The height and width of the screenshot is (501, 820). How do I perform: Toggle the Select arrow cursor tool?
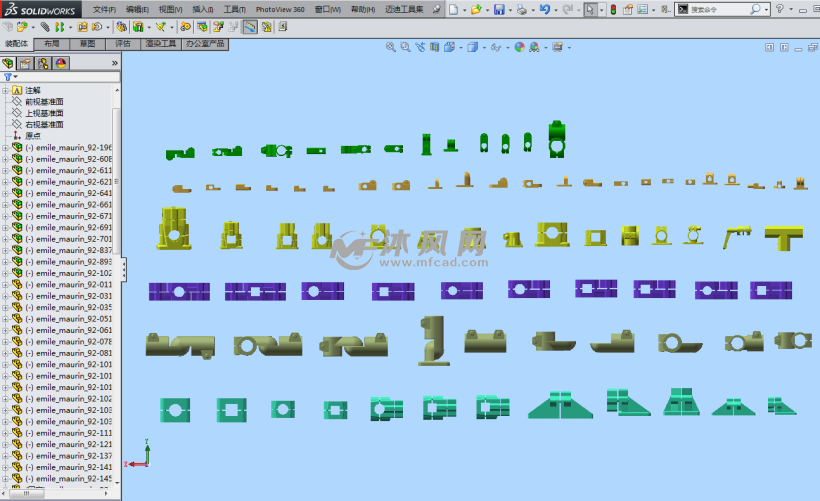[590, 9]
